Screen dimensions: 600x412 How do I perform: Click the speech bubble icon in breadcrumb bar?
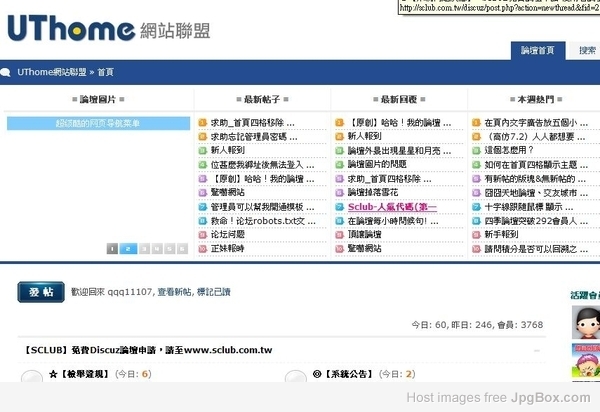[x=5, y=72]
